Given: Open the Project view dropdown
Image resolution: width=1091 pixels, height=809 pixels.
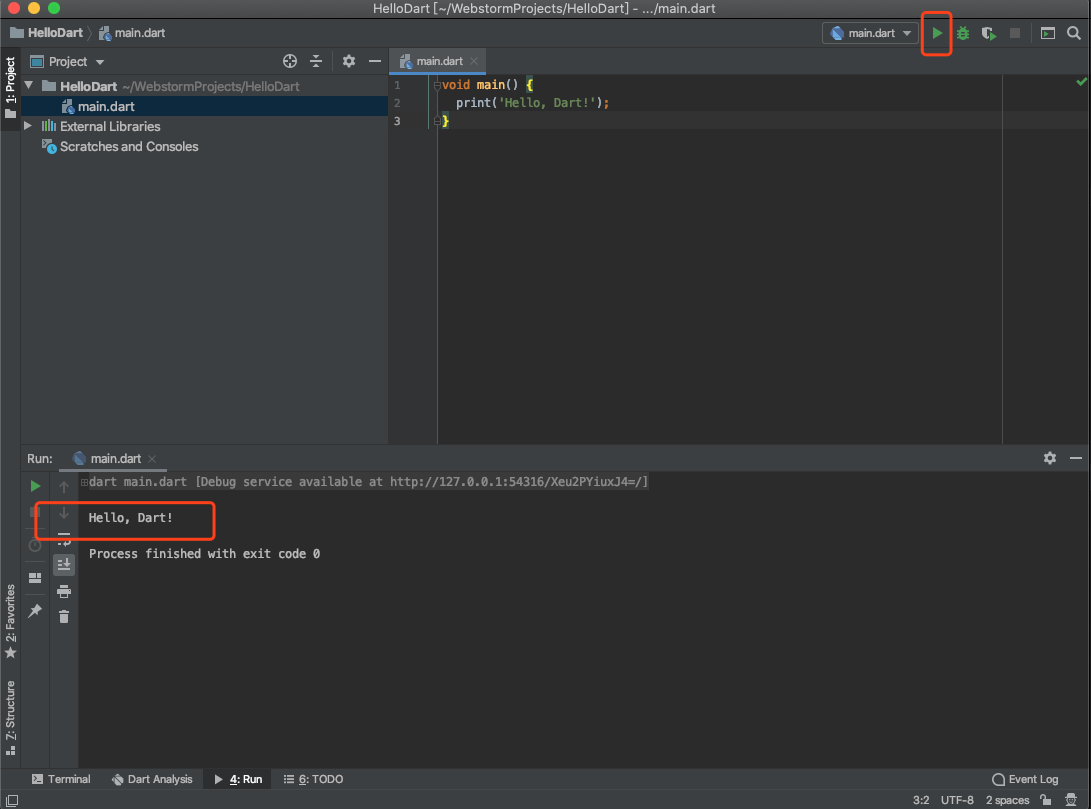Looking at the screenshot, I should [x=67, y=61].
